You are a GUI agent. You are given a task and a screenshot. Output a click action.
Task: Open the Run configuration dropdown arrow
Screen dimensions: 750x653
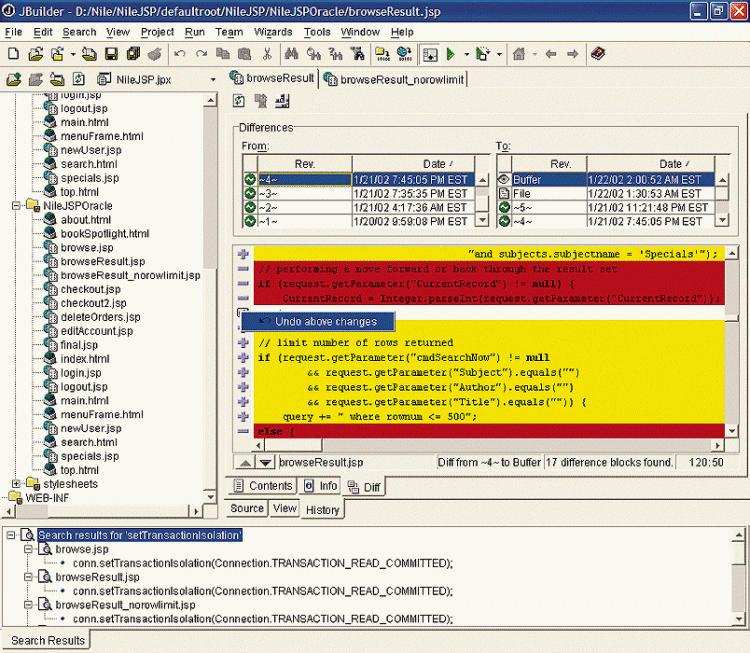coord(466,55)
